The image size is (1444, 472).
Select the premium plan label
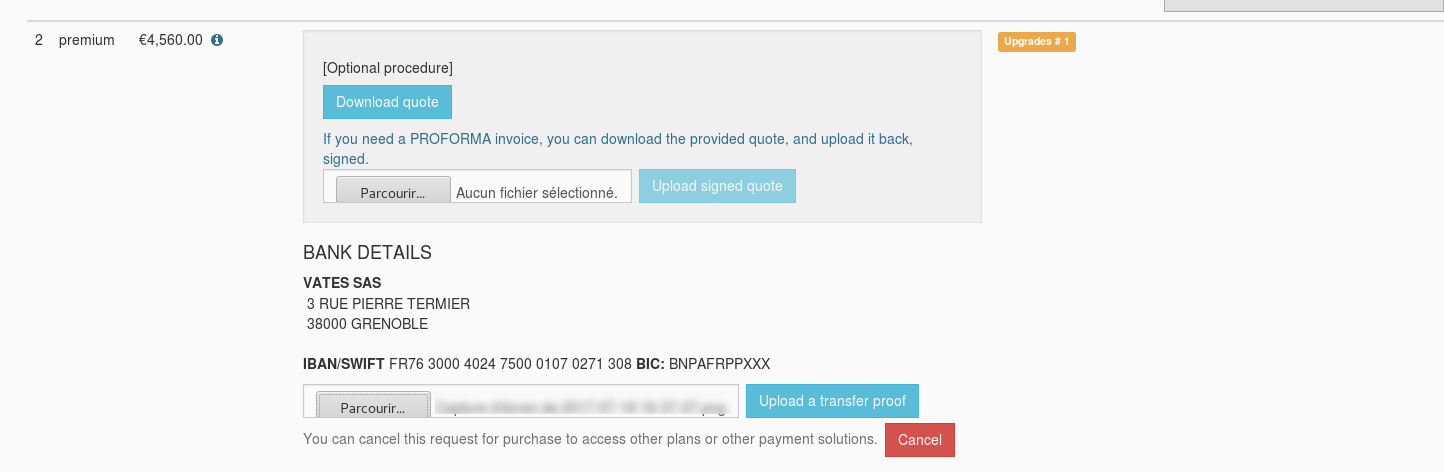coord(87,41)
